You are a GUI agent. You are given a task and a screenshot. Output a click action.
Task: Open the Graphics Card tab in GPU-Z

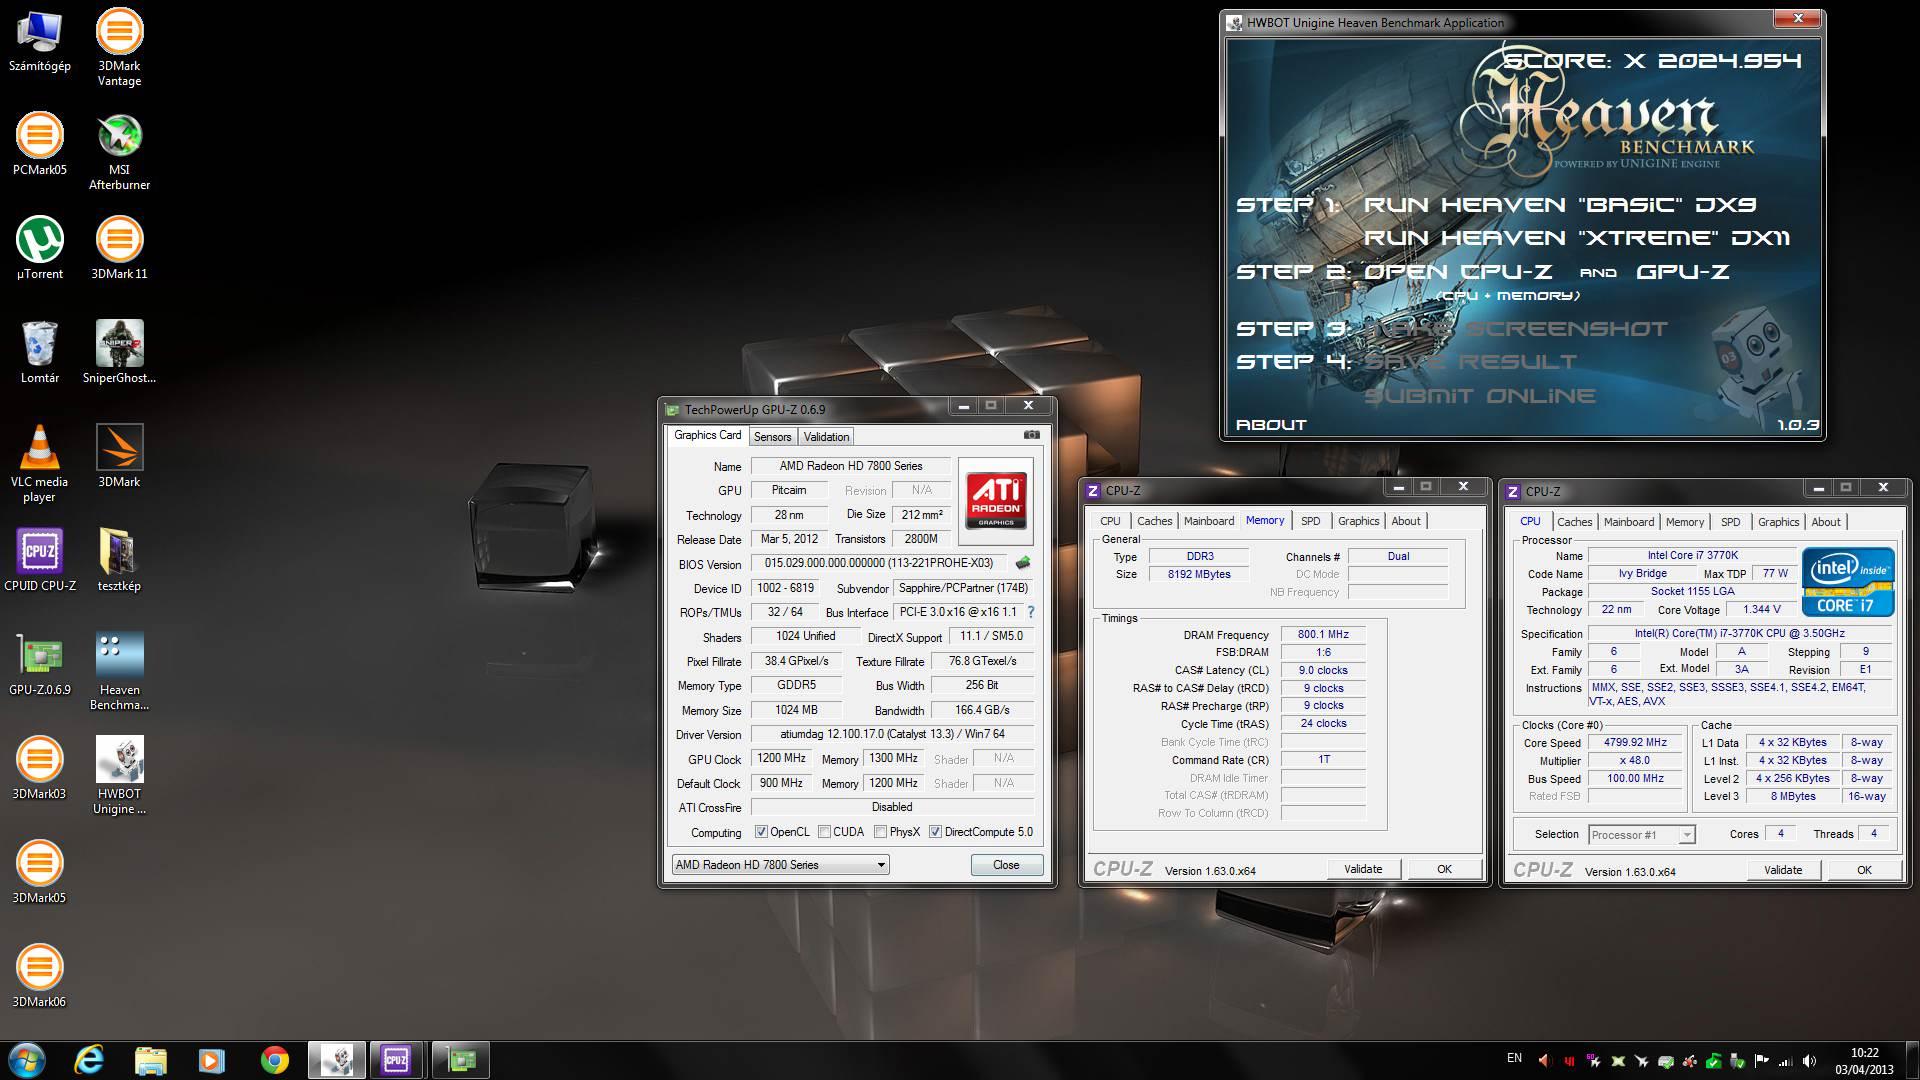point(707,435)
